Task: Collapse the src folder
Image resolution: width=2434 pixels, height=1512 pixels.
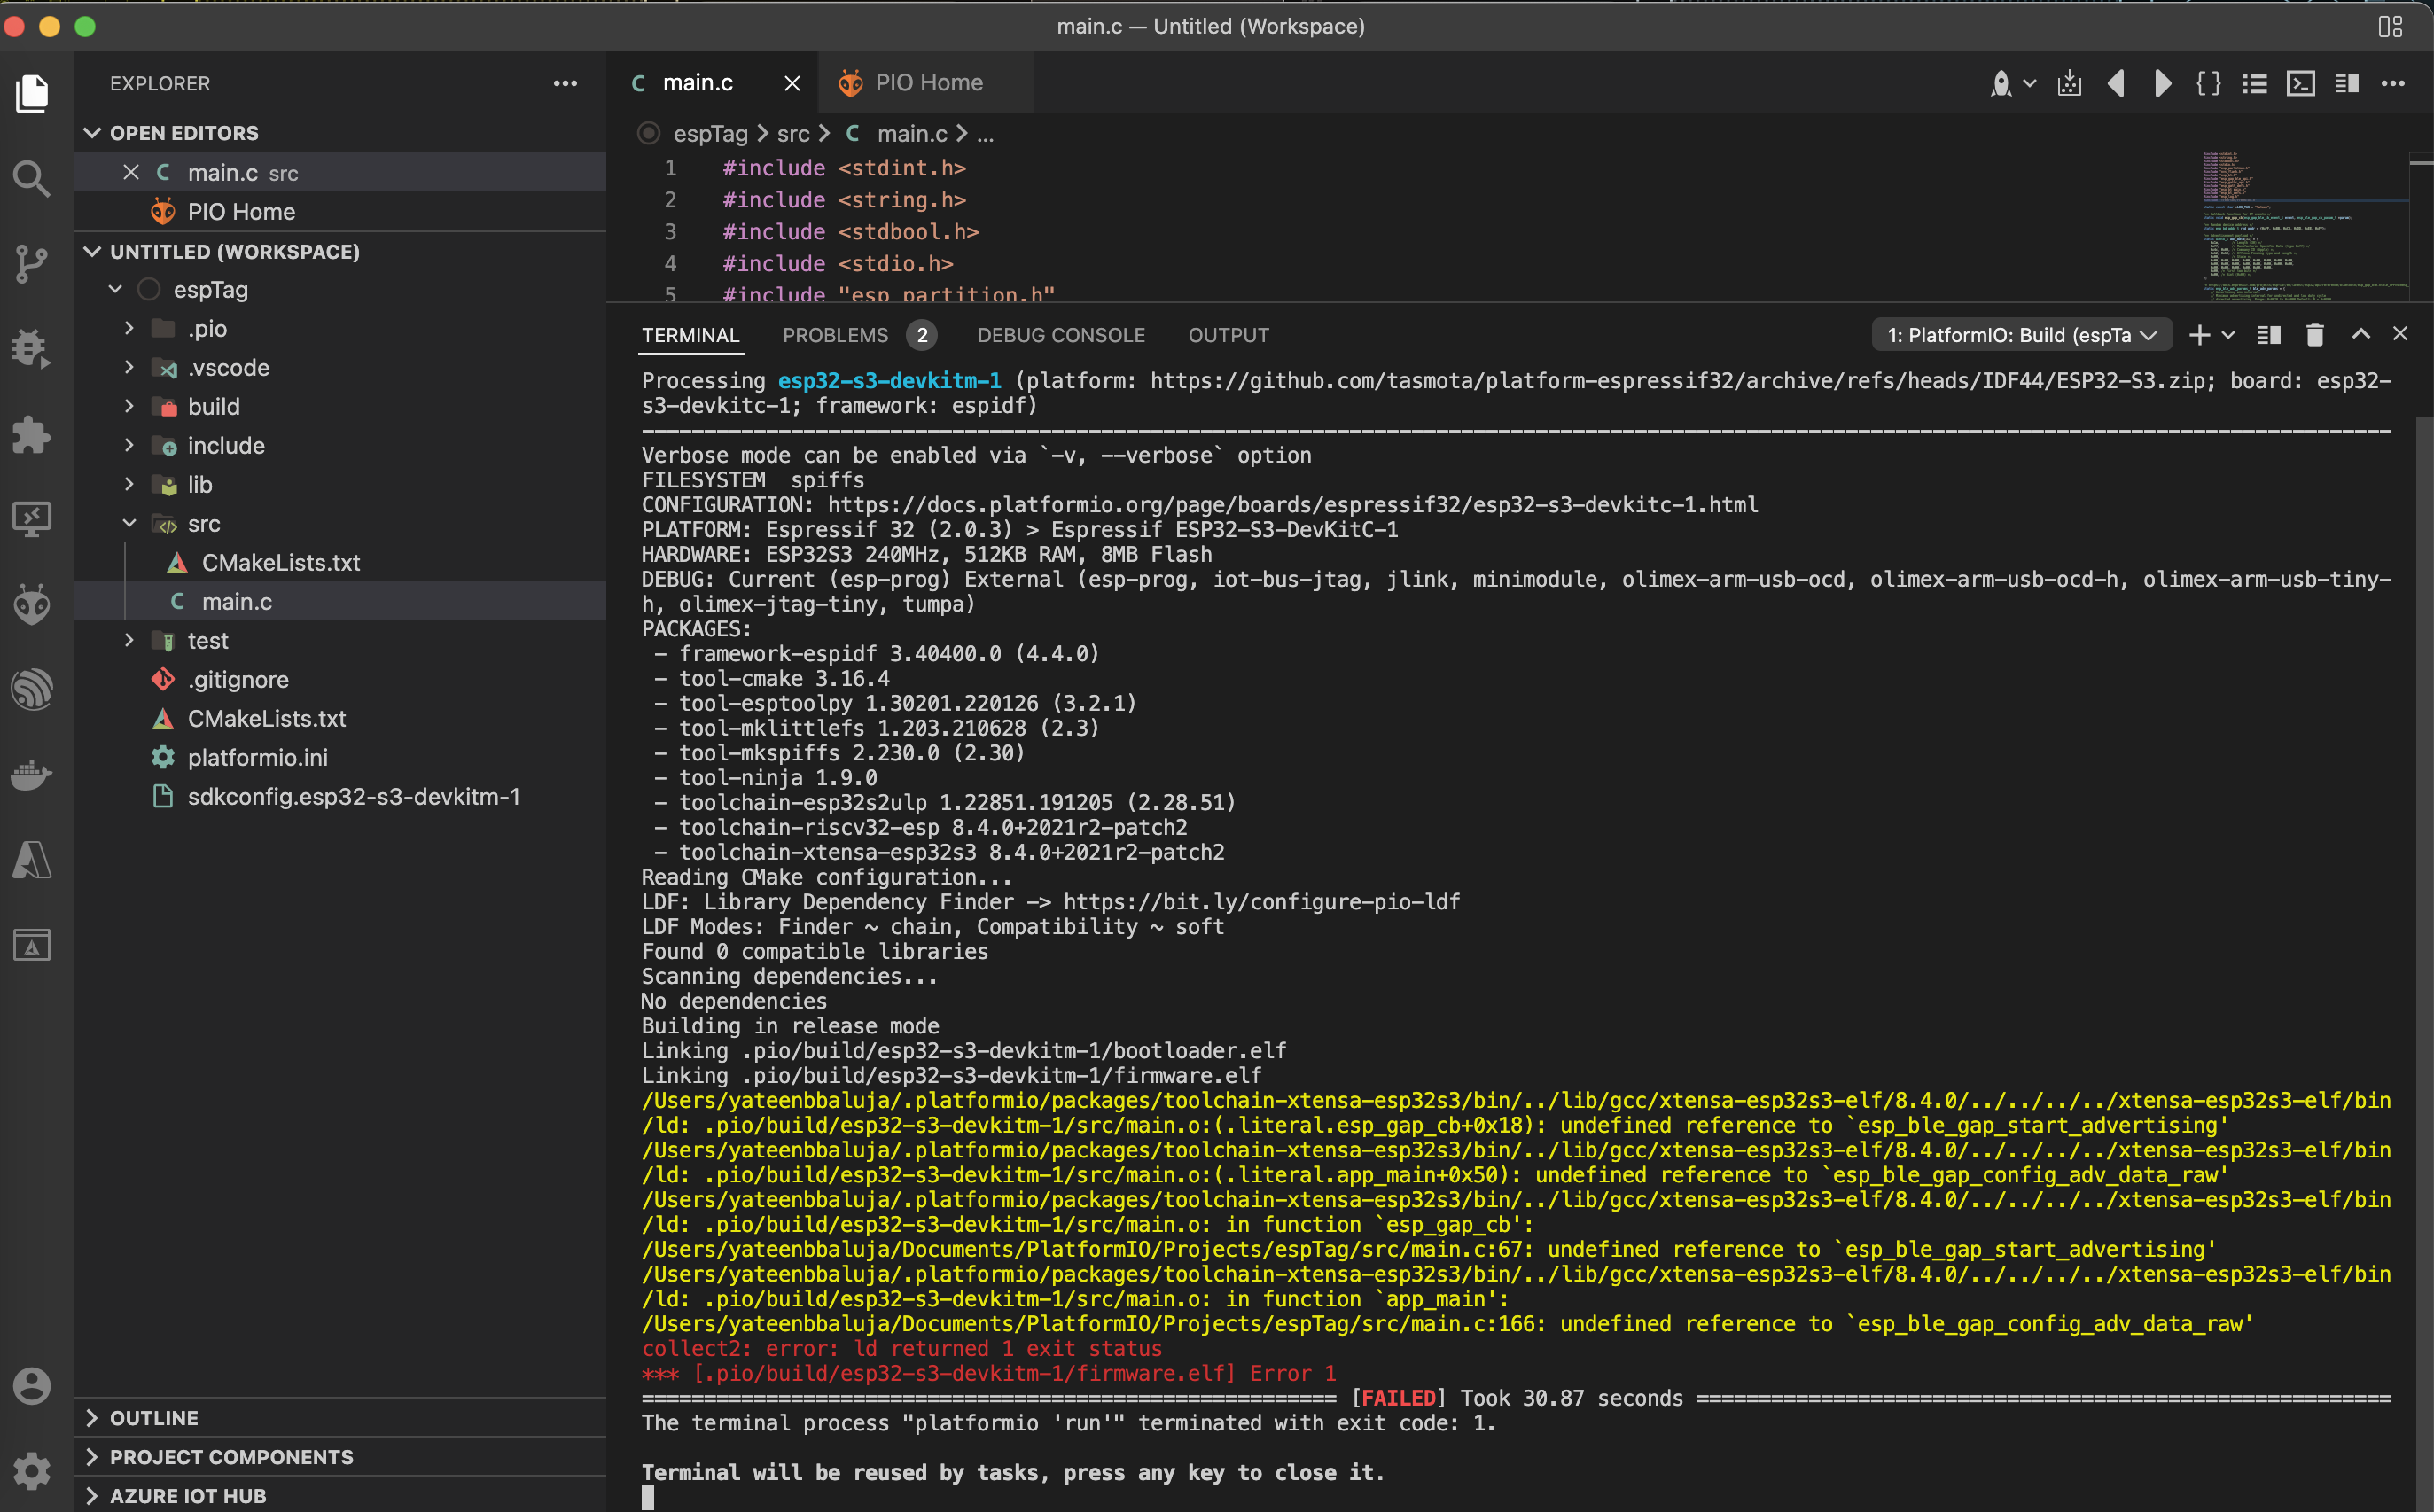Action: [x=129, y=523]
